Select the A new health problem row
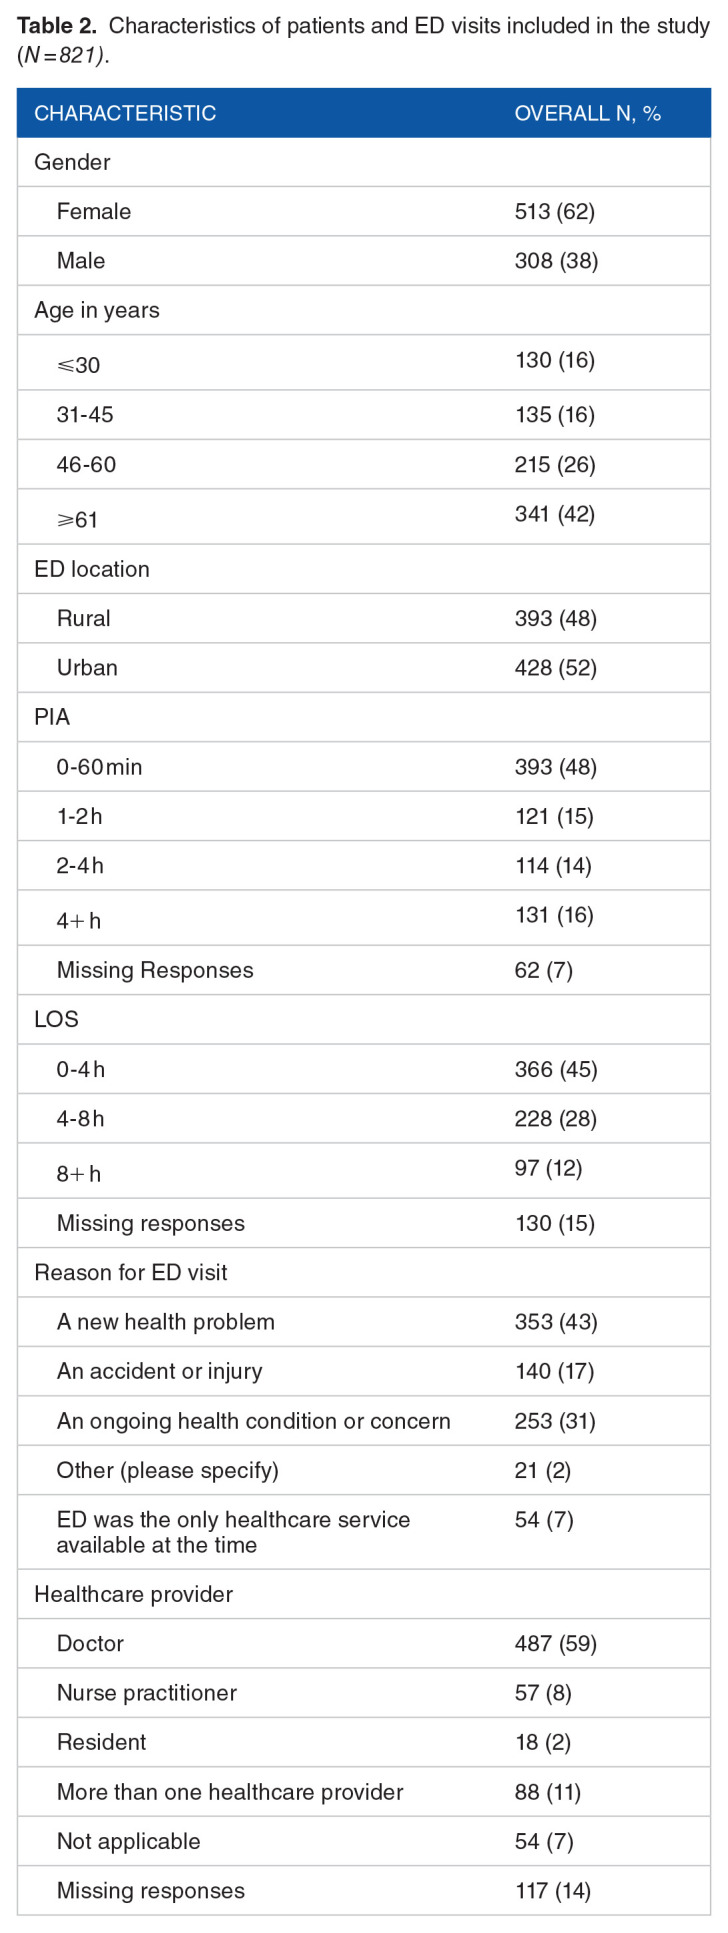Screen dimensions: 728x1933 point(165,1322)
